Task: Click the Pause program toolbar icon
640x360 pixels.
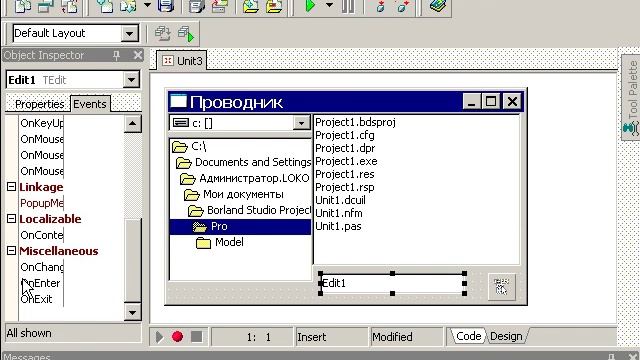Action: point(348,6)
